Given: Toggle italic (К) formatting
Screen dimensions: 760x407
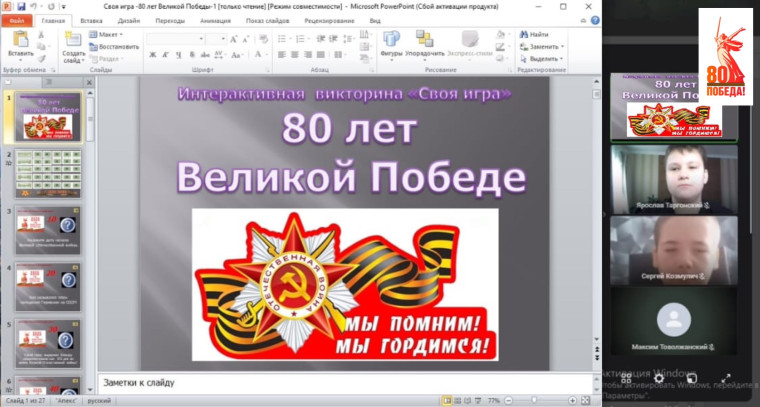Looking at the screenshot, I should pyautogui.click(x=166, y=55).
